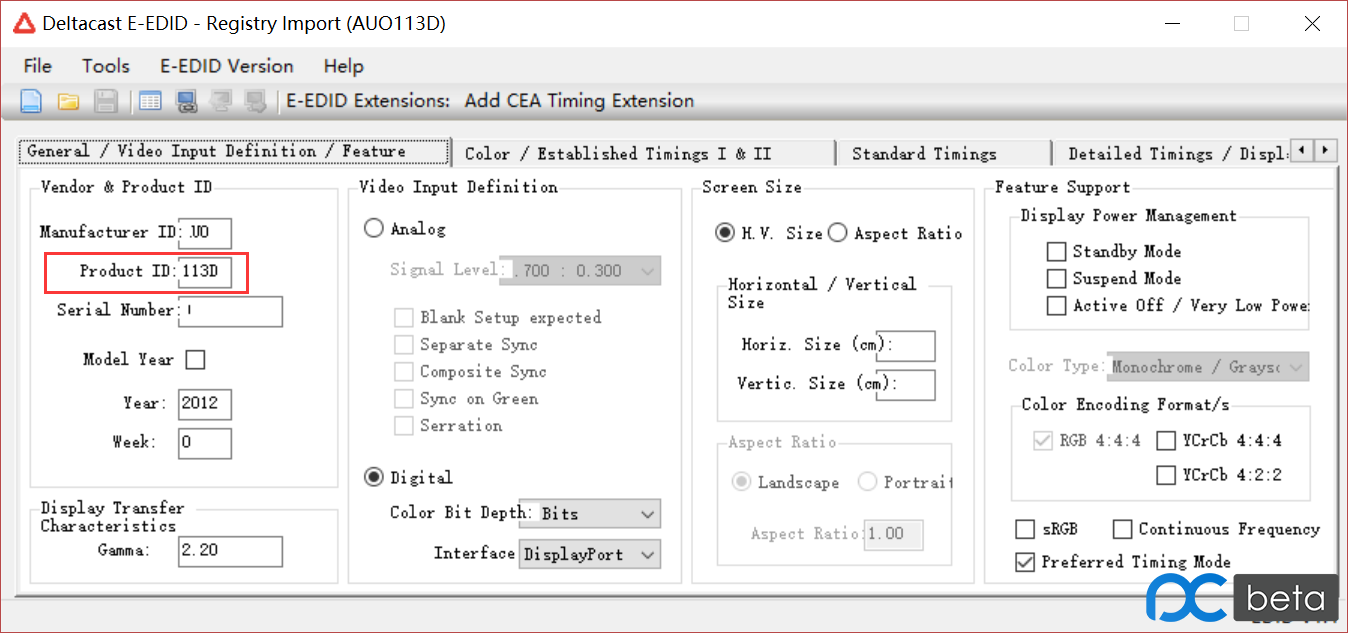The image size is (1348, 633).
Task: Enable the YCrCb 4:2:2 checkbox
Action: click(1165, 475)
